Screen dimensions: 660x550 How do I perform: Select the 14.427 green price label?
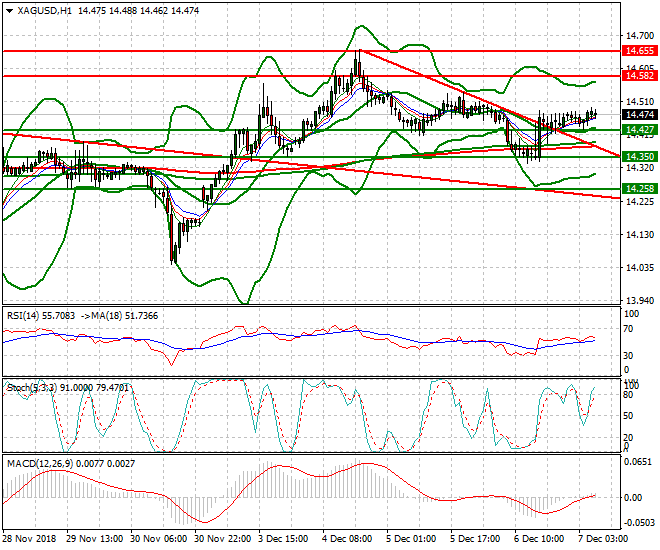click(640, 130)
